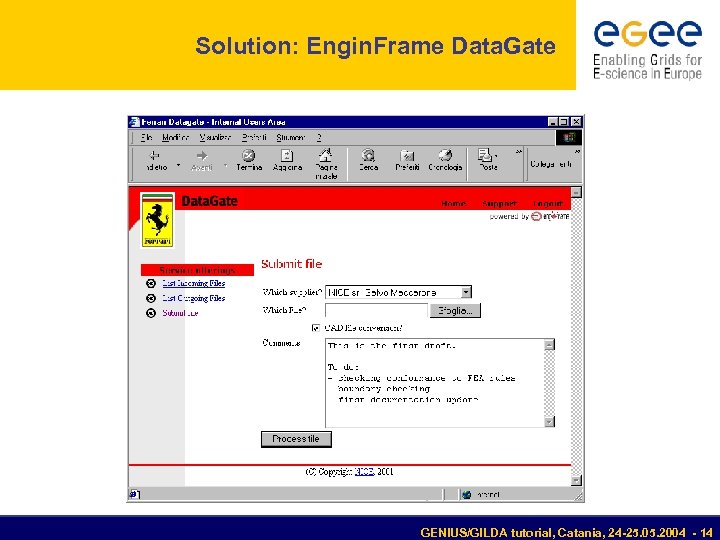Screen dimensions: 720x540
Task: Open the Preferiti menu
Action: coord(254,137)
